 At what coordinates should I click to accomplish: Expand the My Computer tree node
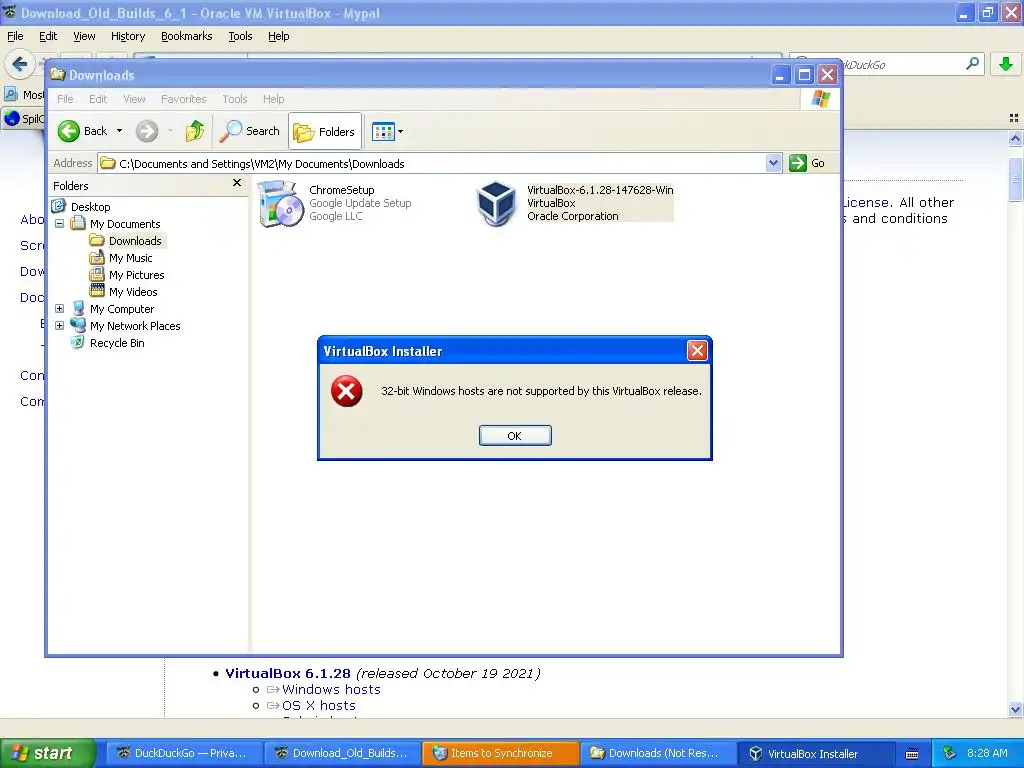coord(59,308)
